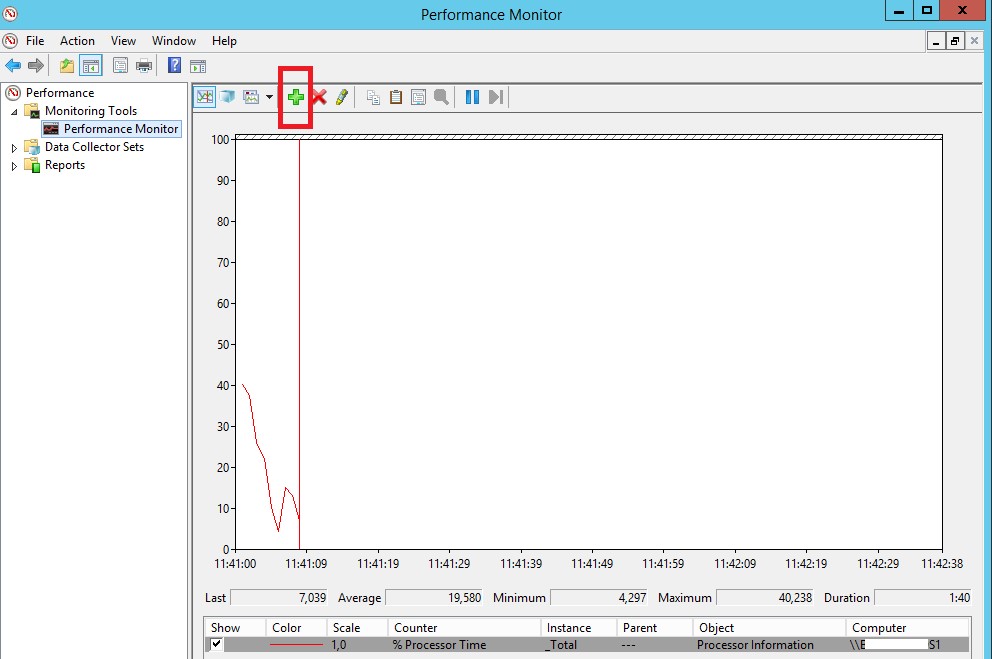
Task: Freeze the display with the pause button
Action: pos(472,97)
